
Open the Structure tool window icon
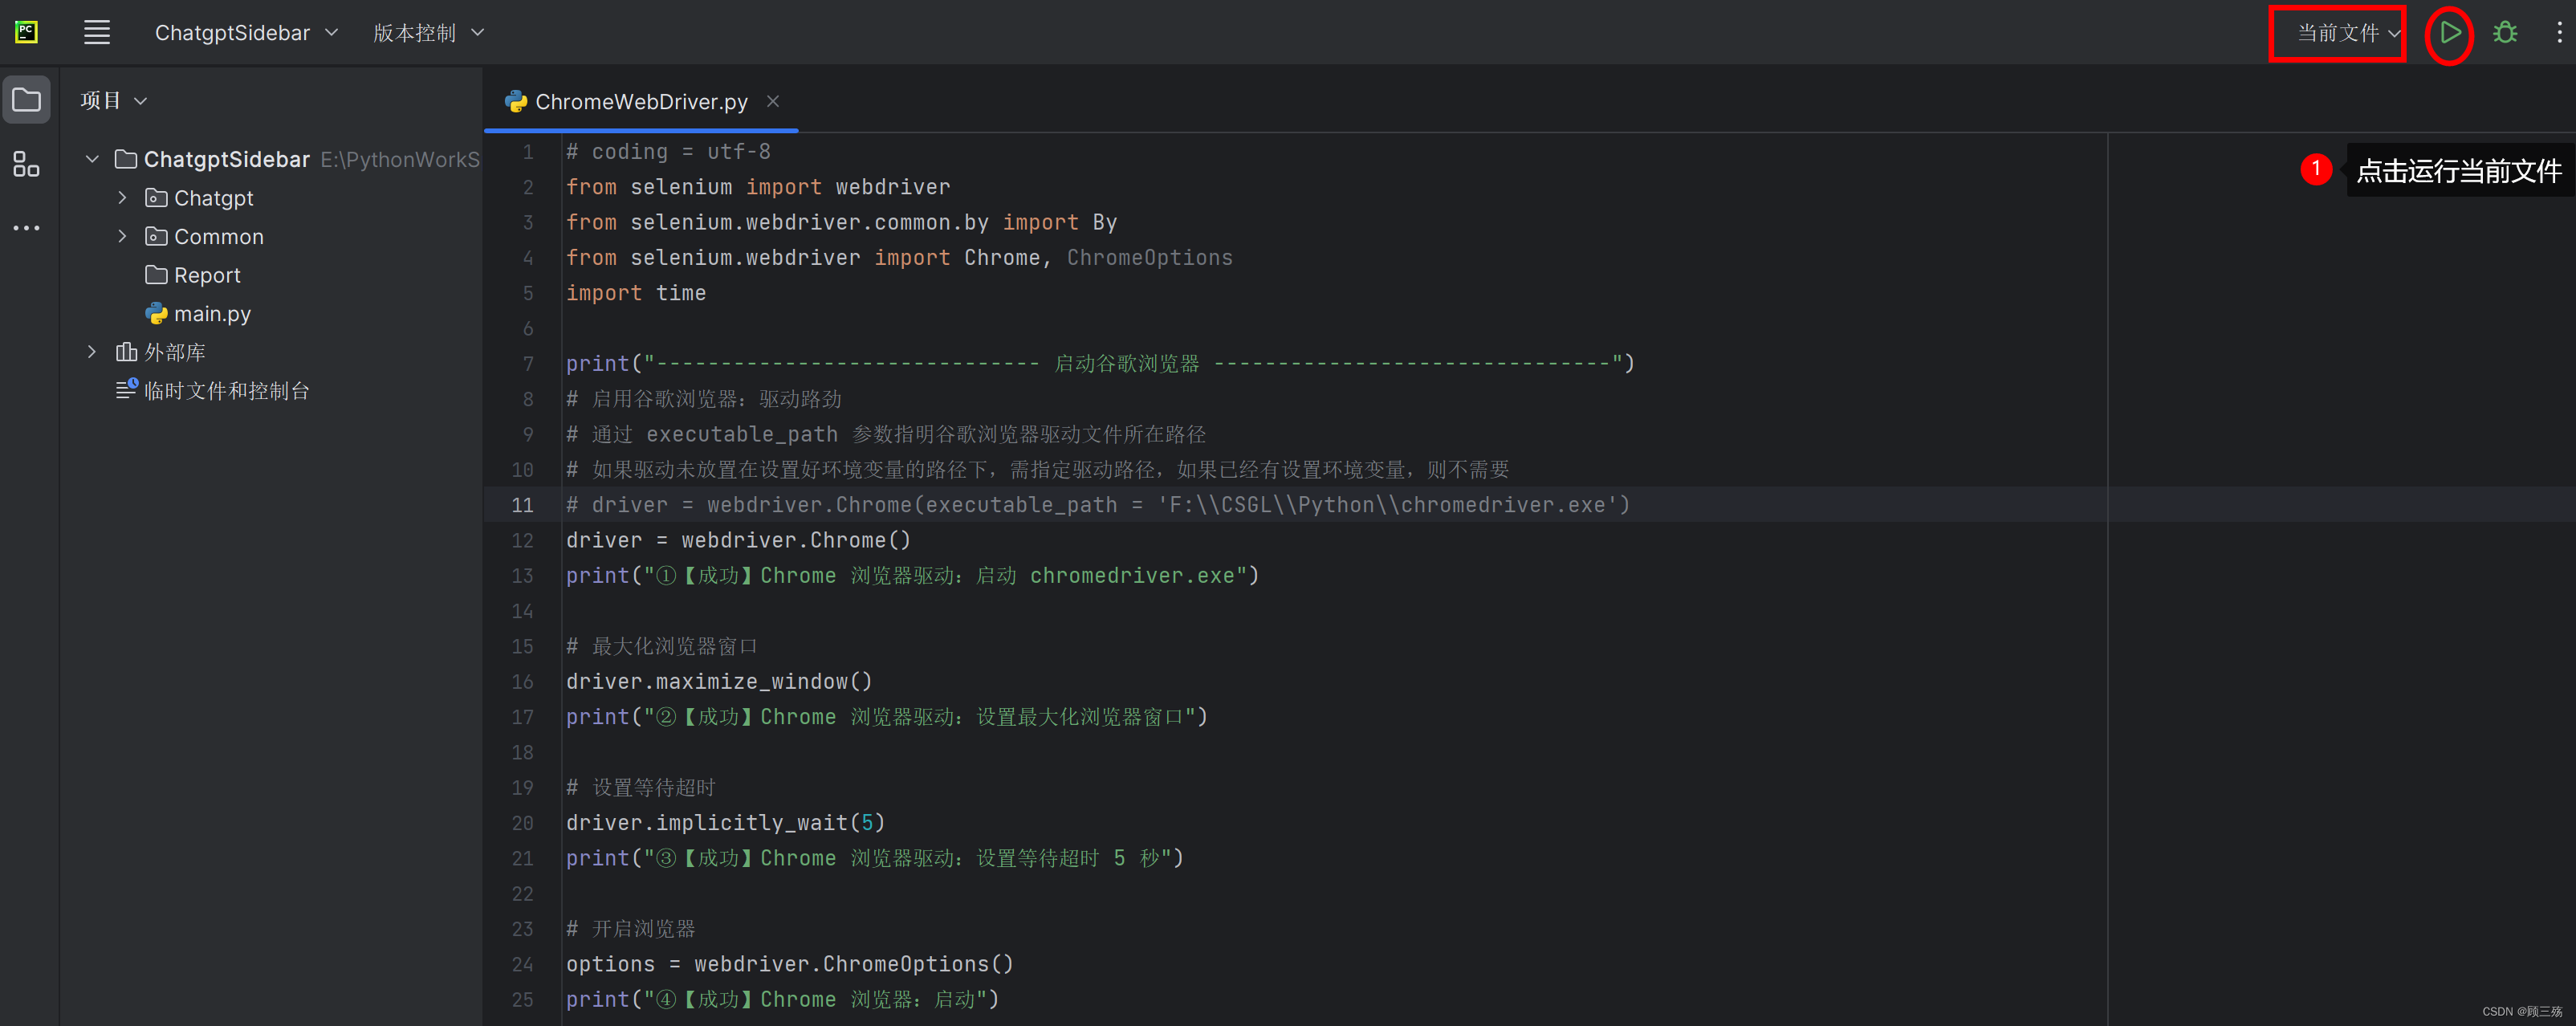click(x=27, y=164)
